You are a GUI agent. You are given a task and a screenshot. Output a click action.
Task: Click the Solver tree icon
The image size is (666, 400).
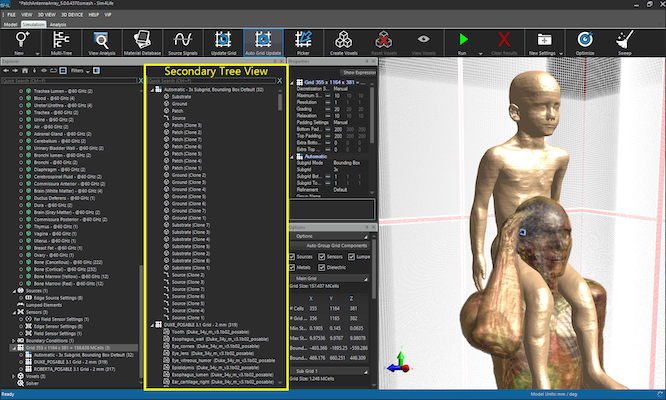20,383
